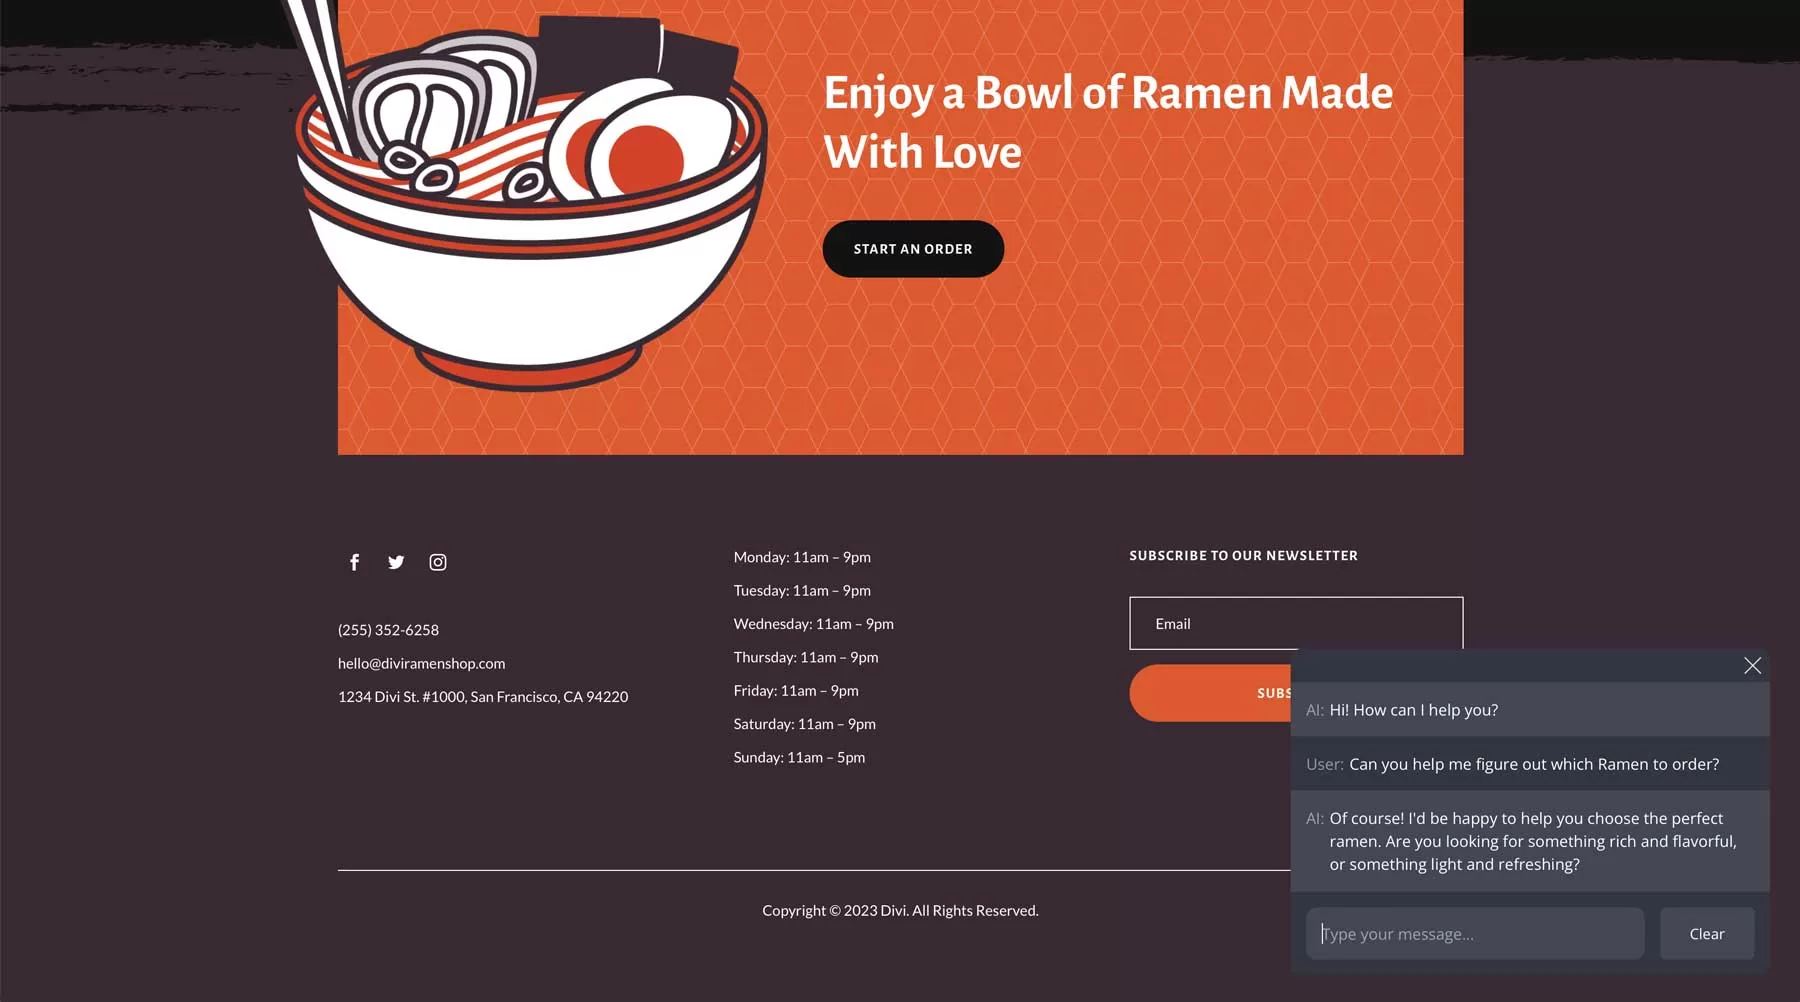
Task: Click the 'Type your message' chat box
Action: 1474,934
